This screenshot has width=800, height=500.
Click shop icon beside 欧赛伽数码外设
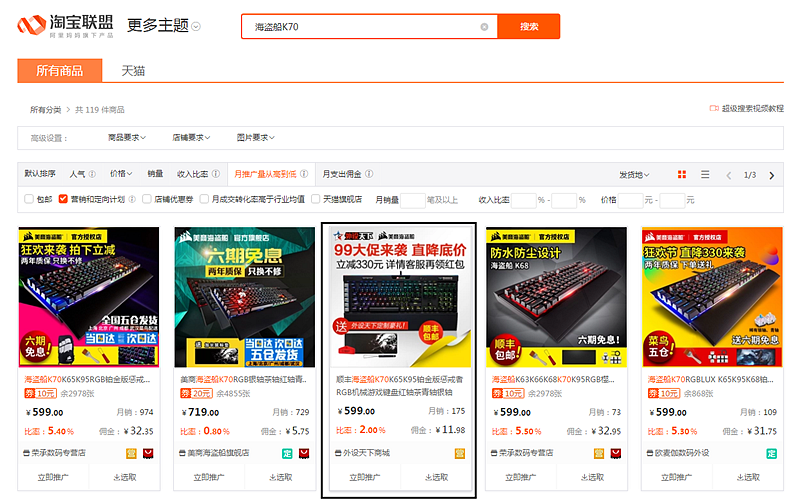[650, 453]
